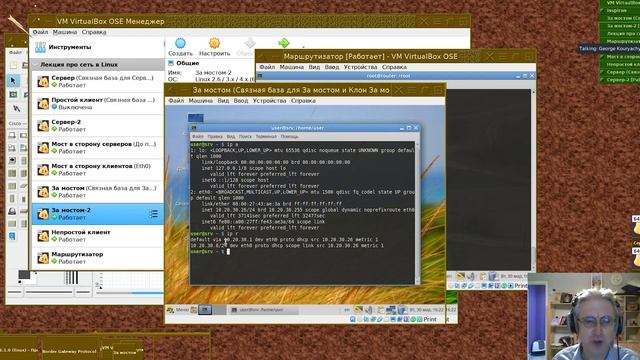Open Справка menu in За мостом window
The width and height of the screenshot is (640, 360).
pos(303,100)
